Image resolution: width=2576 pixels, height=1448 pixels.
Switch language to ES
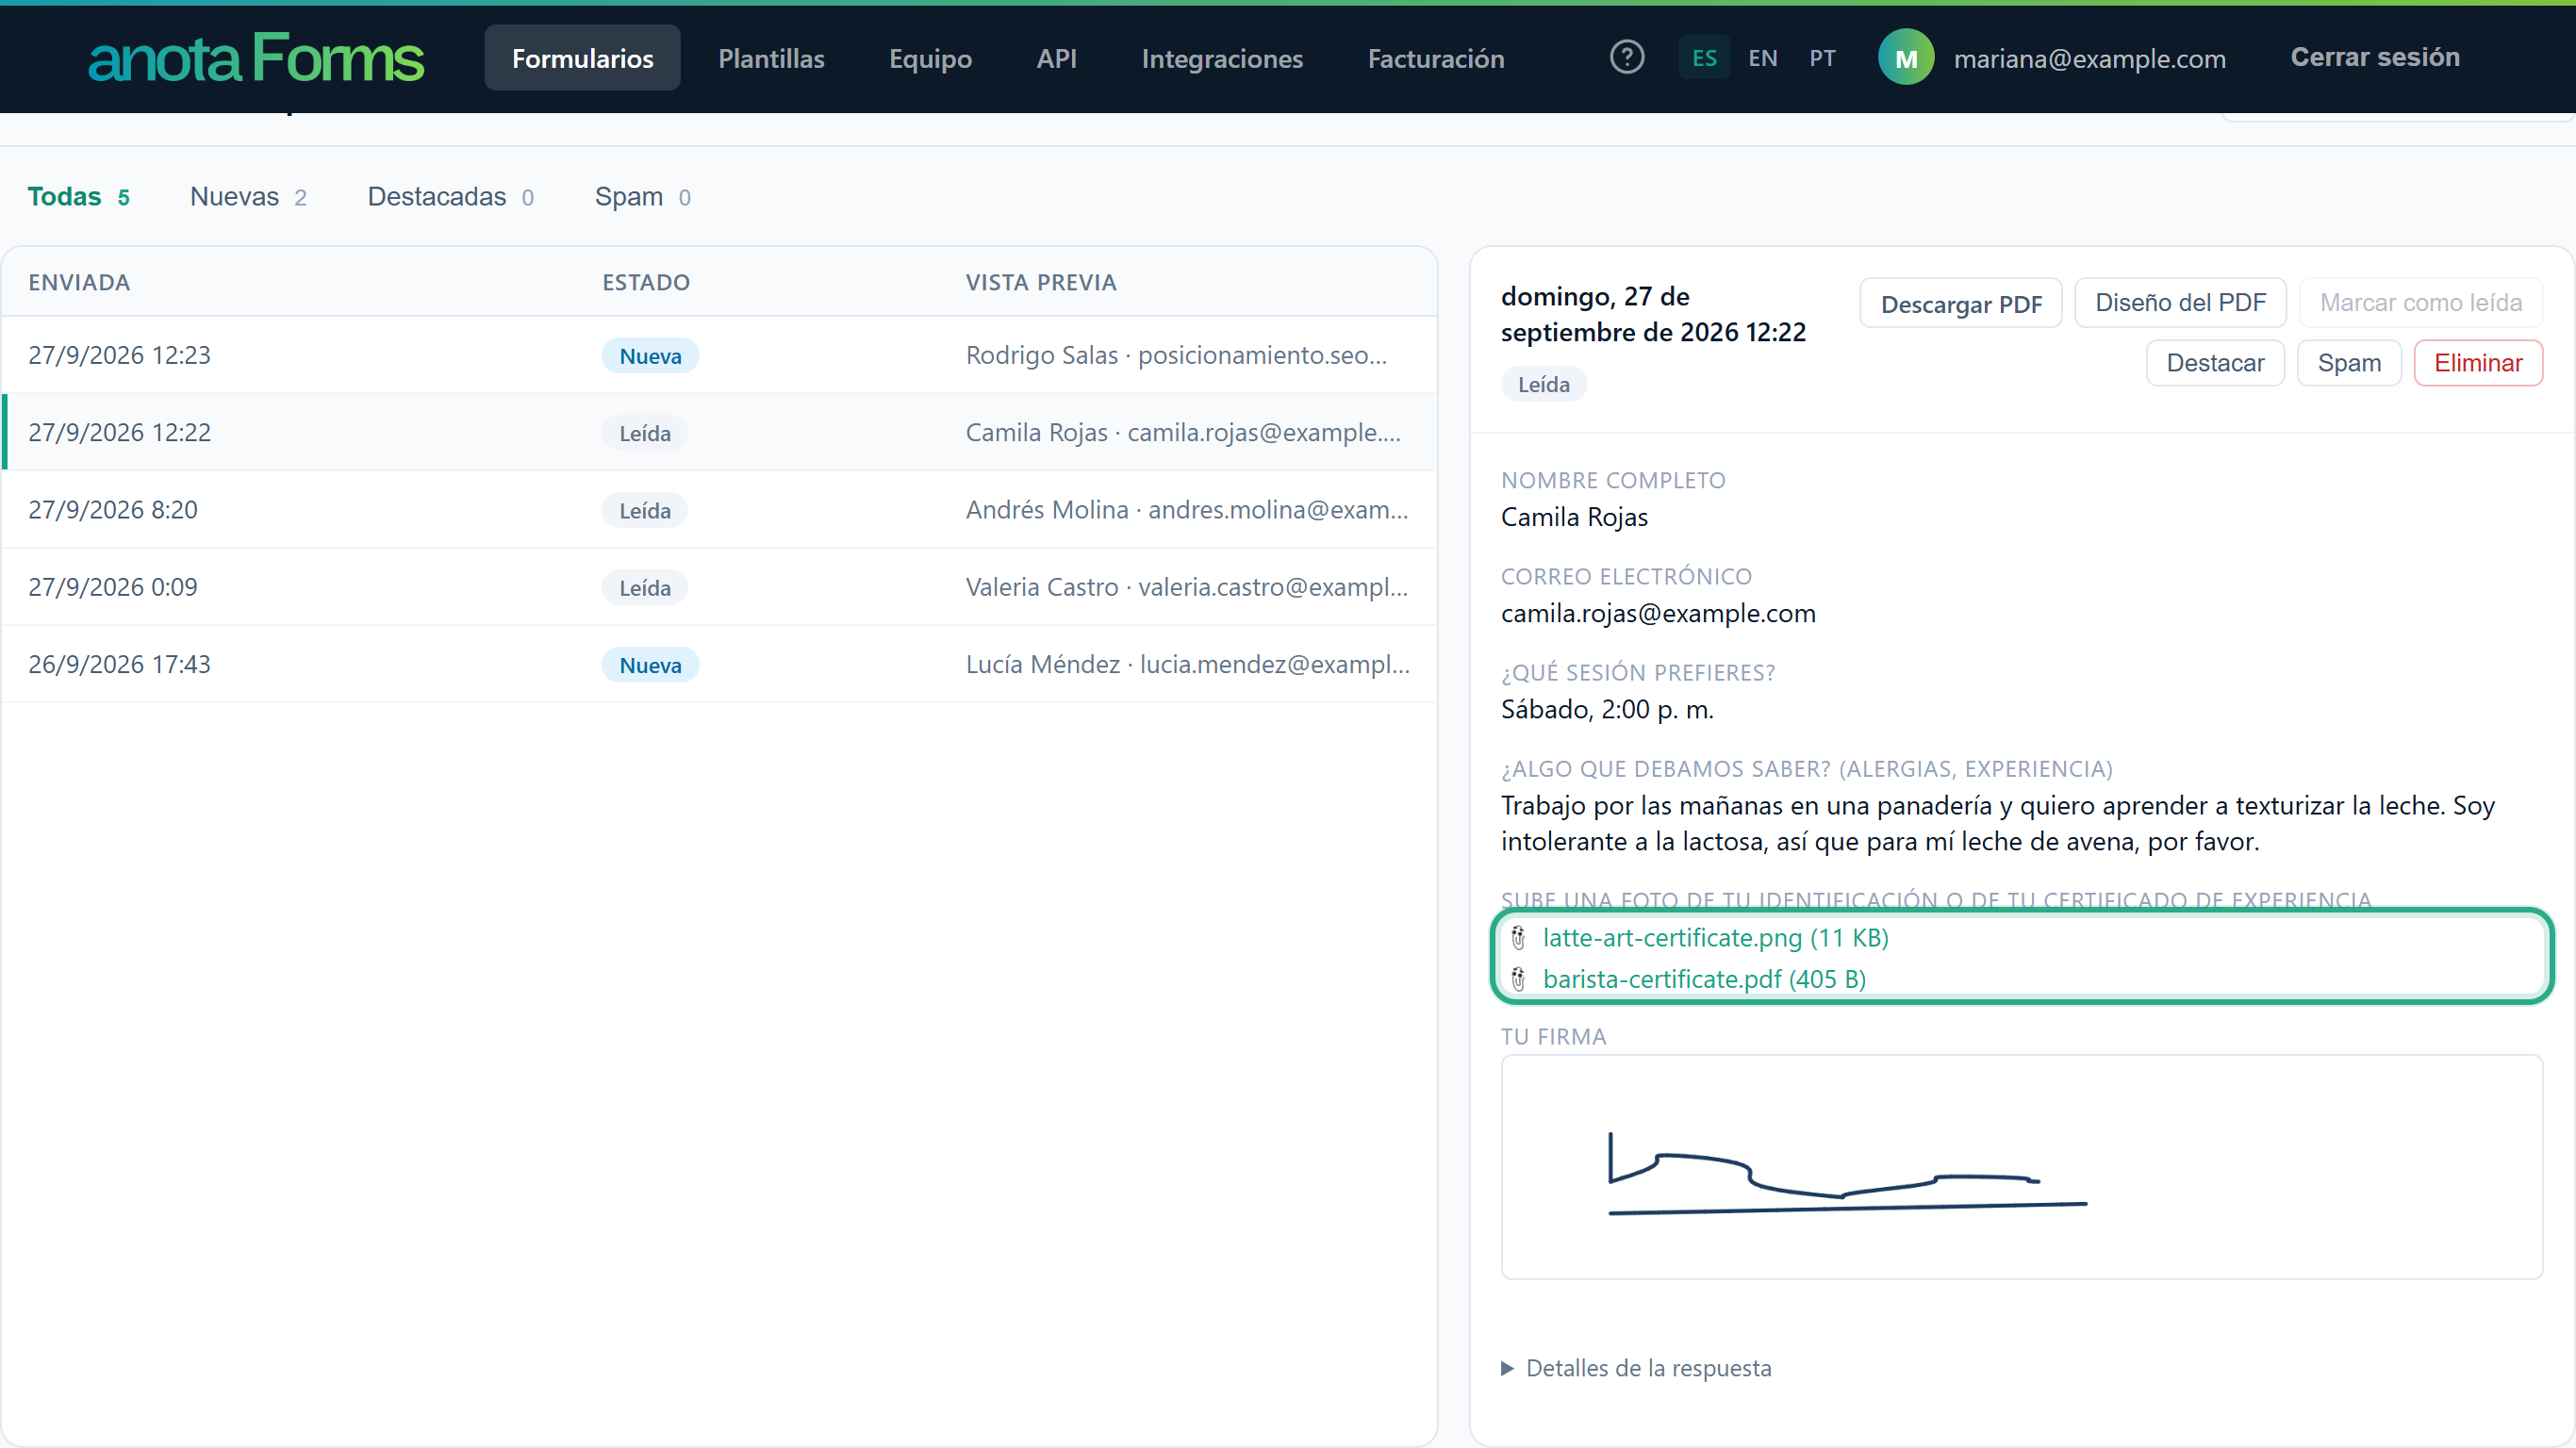coord(1704,58)
